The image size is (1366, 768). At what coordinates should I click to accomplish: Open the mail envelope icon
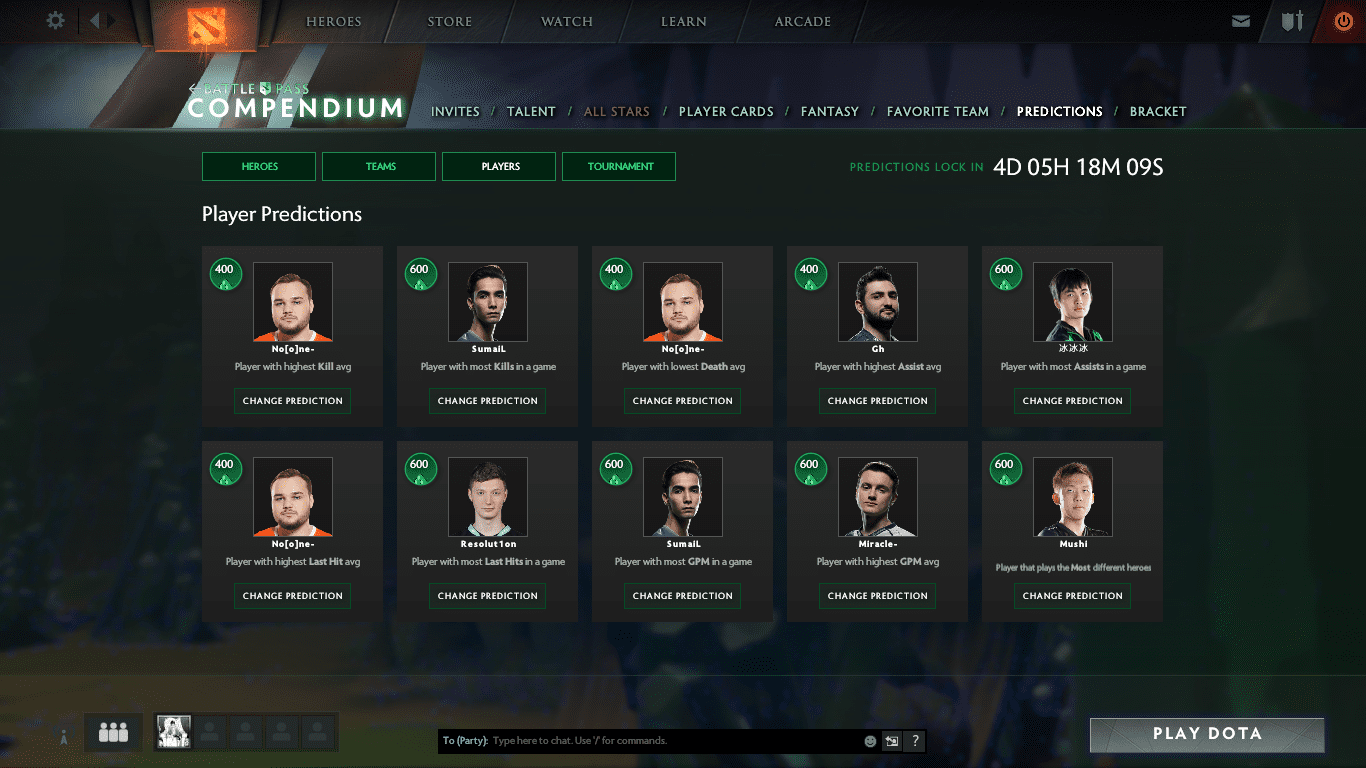click(1241, 21)
